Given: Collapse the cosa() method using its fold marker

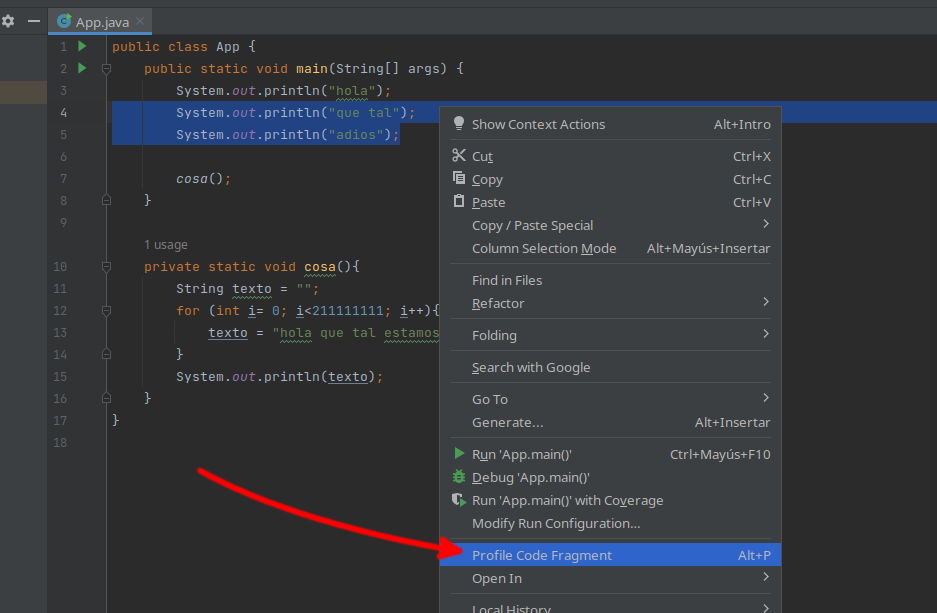Looking at the screenshot, I should click(106, 267).
